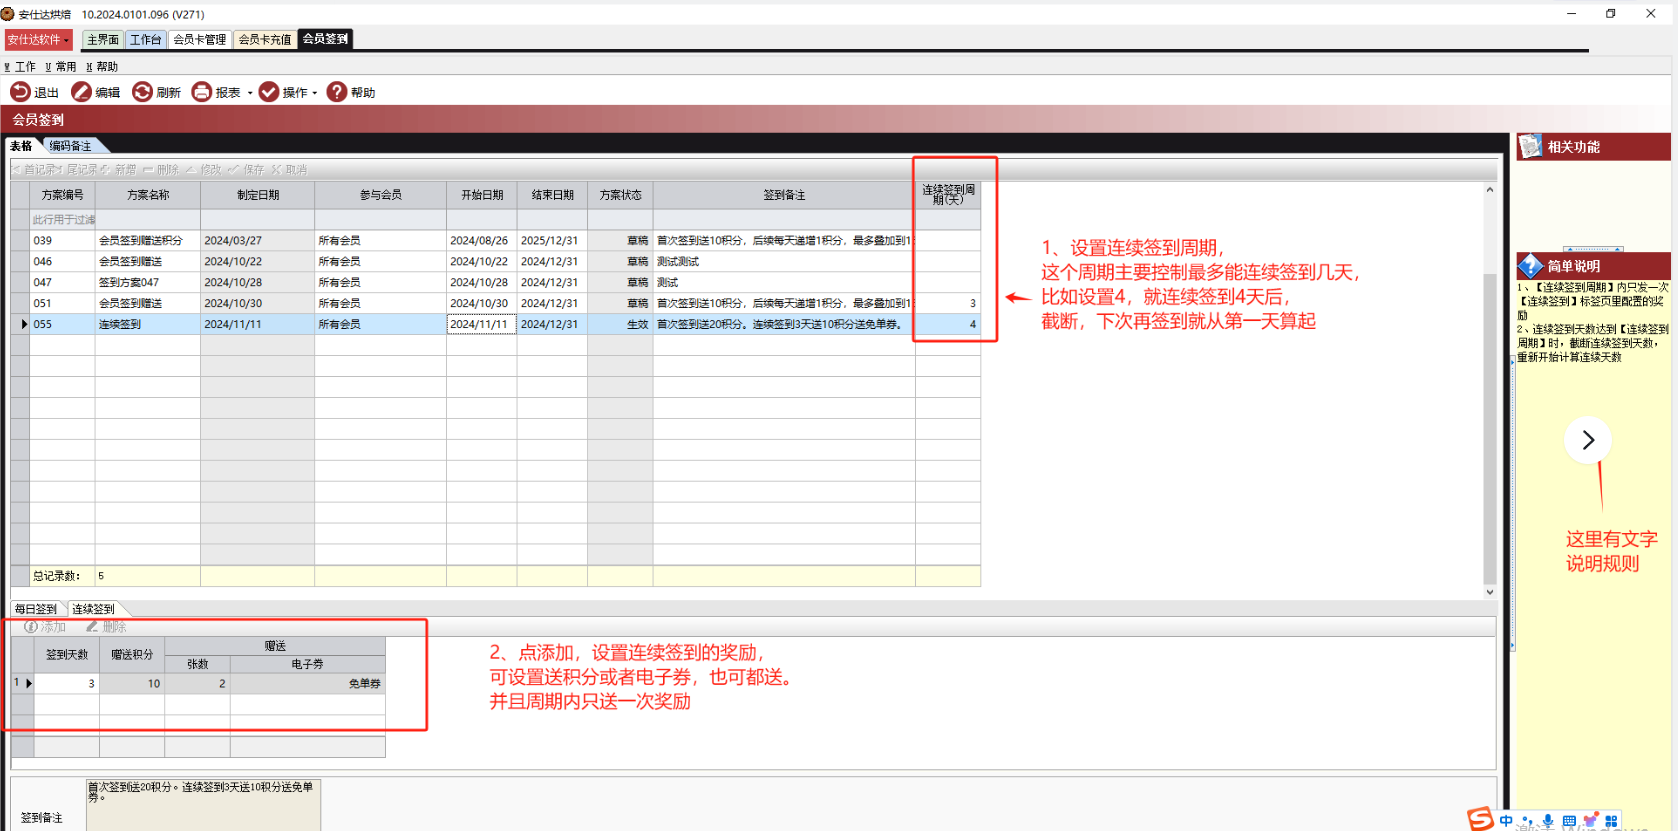Viewport: 1678px width, 831px height.
Task: Open the 安仕达软件 red dropdown menu
Action: (39, 40)
